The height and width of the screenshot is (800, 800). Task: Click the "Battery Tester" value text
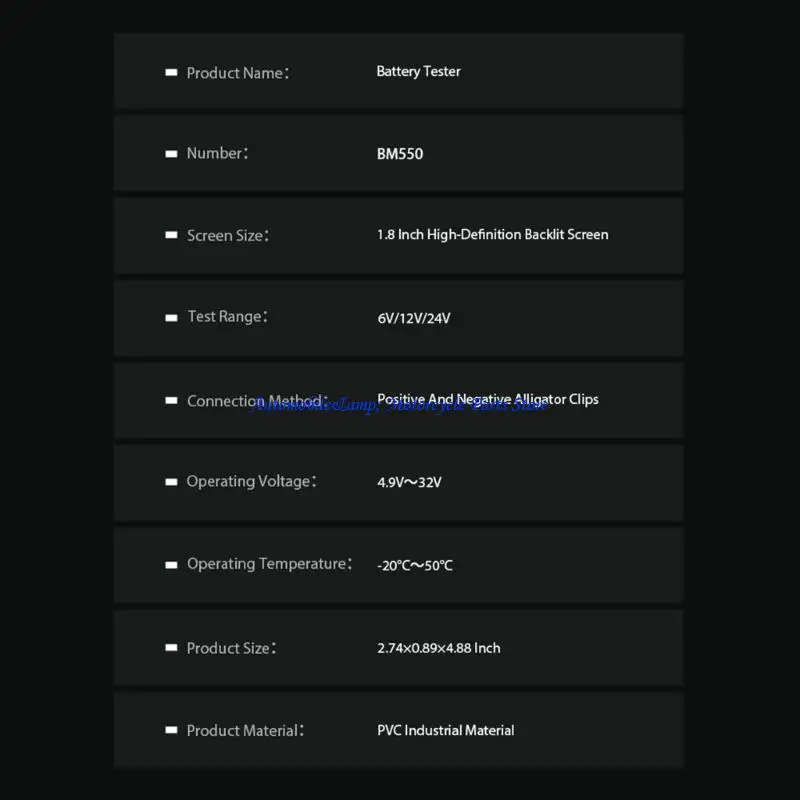point(418,72)
